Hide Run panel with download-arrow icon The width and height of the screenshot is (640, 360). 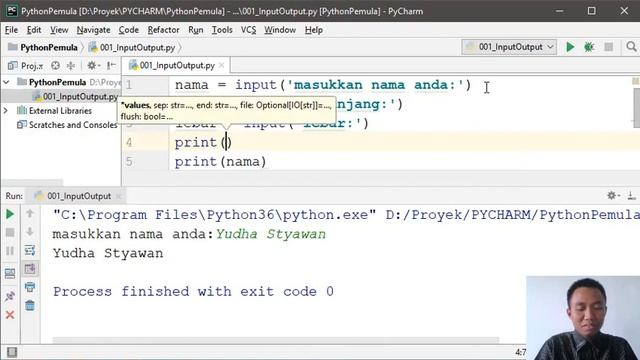631,196
